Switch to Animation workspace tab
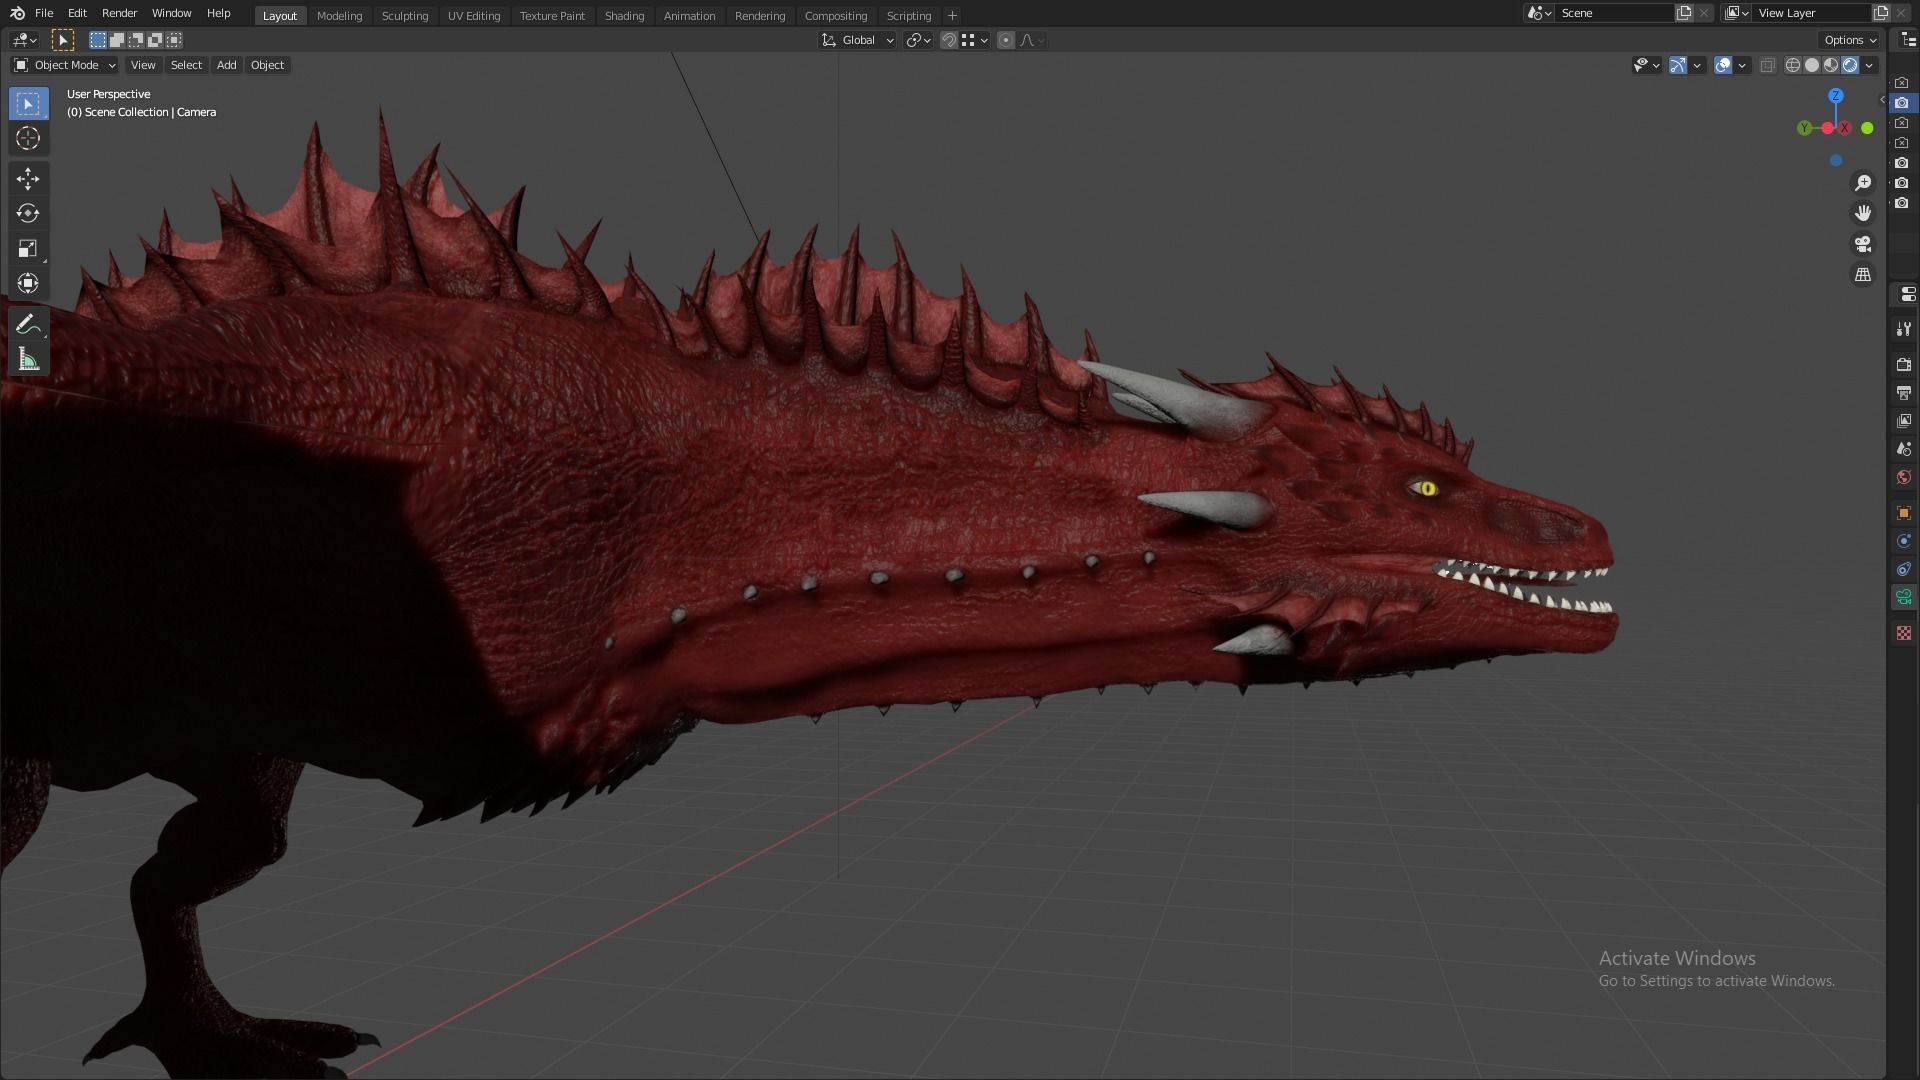 (689, 16)
